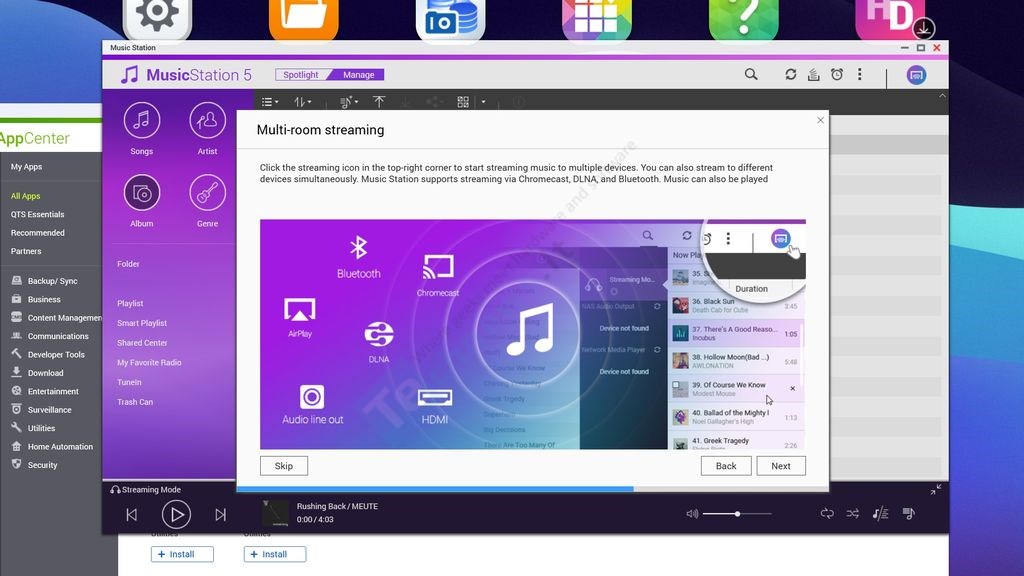Screen dimensions: 1024x576
Task: Open the Genre view
Action: click(208, 193)
